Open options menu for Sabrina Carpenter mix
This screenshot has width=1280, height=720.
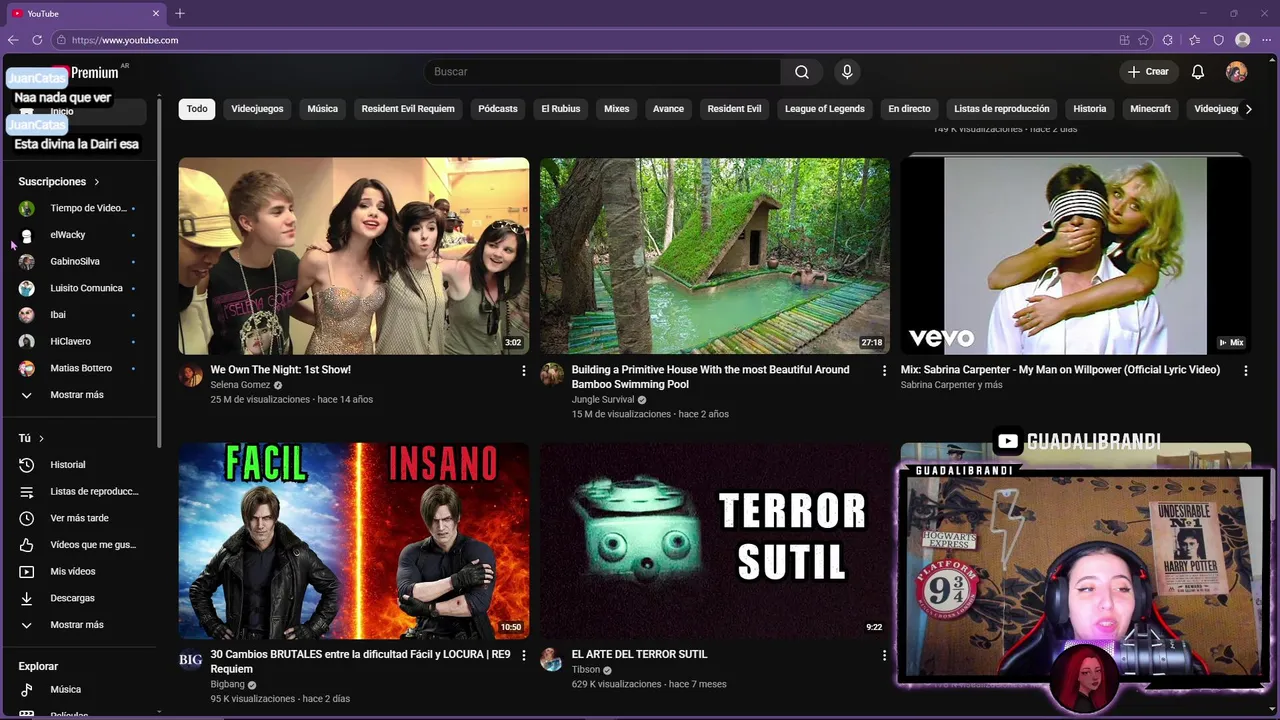click(x=1246, y=371)
